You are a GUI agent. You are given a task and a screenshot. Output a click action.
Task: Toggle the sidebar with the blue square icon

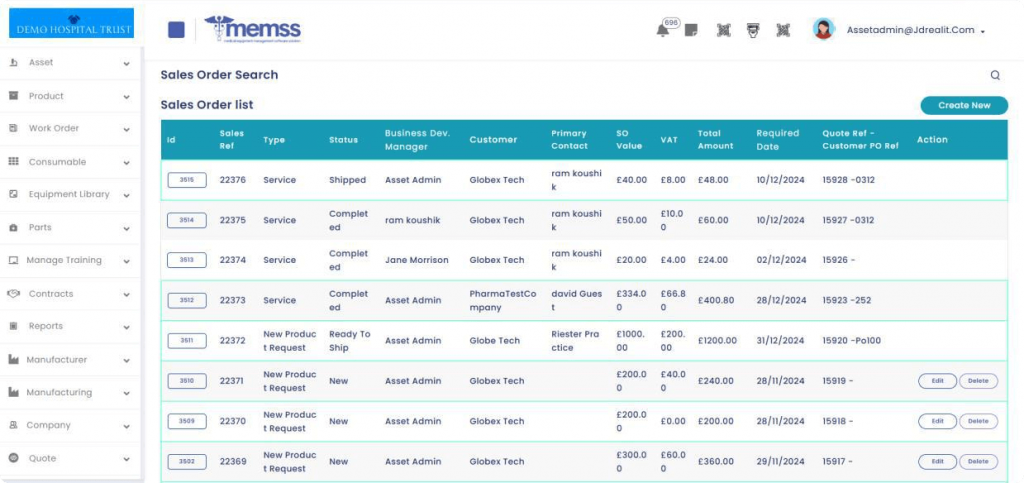pos(176,29)
